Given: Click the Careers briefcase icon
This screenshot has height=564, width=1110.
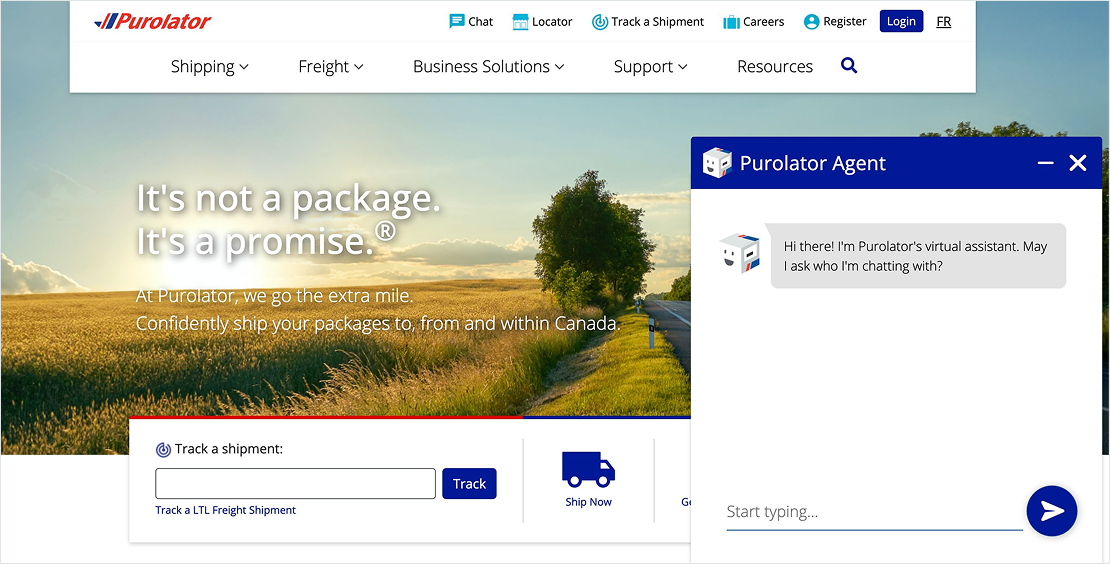Looking at the screenshot, I should point(731,22).
